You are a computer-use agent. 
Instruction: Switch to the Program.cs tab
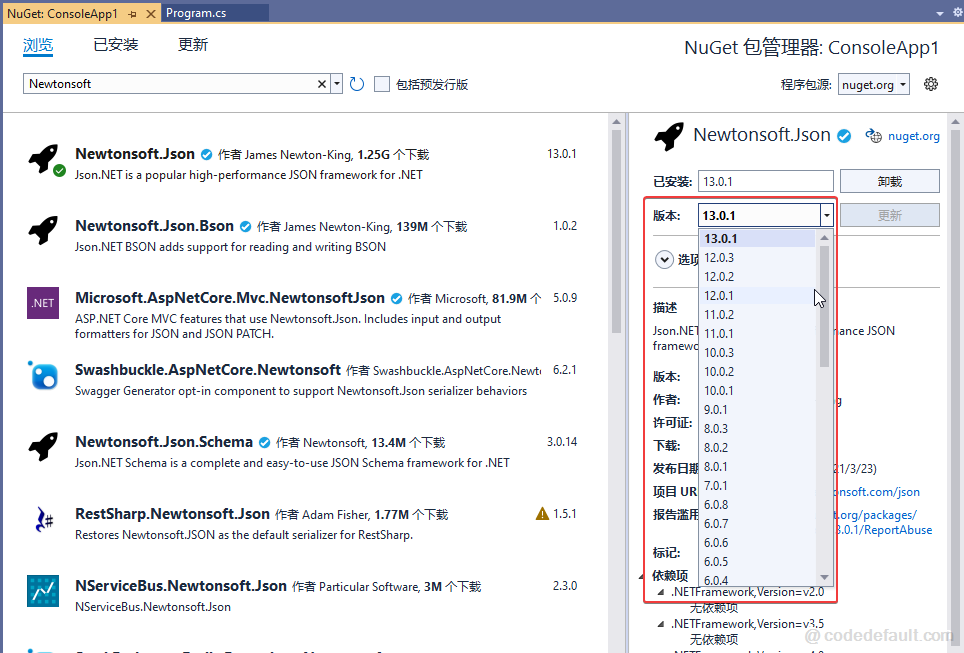[215, 13]
